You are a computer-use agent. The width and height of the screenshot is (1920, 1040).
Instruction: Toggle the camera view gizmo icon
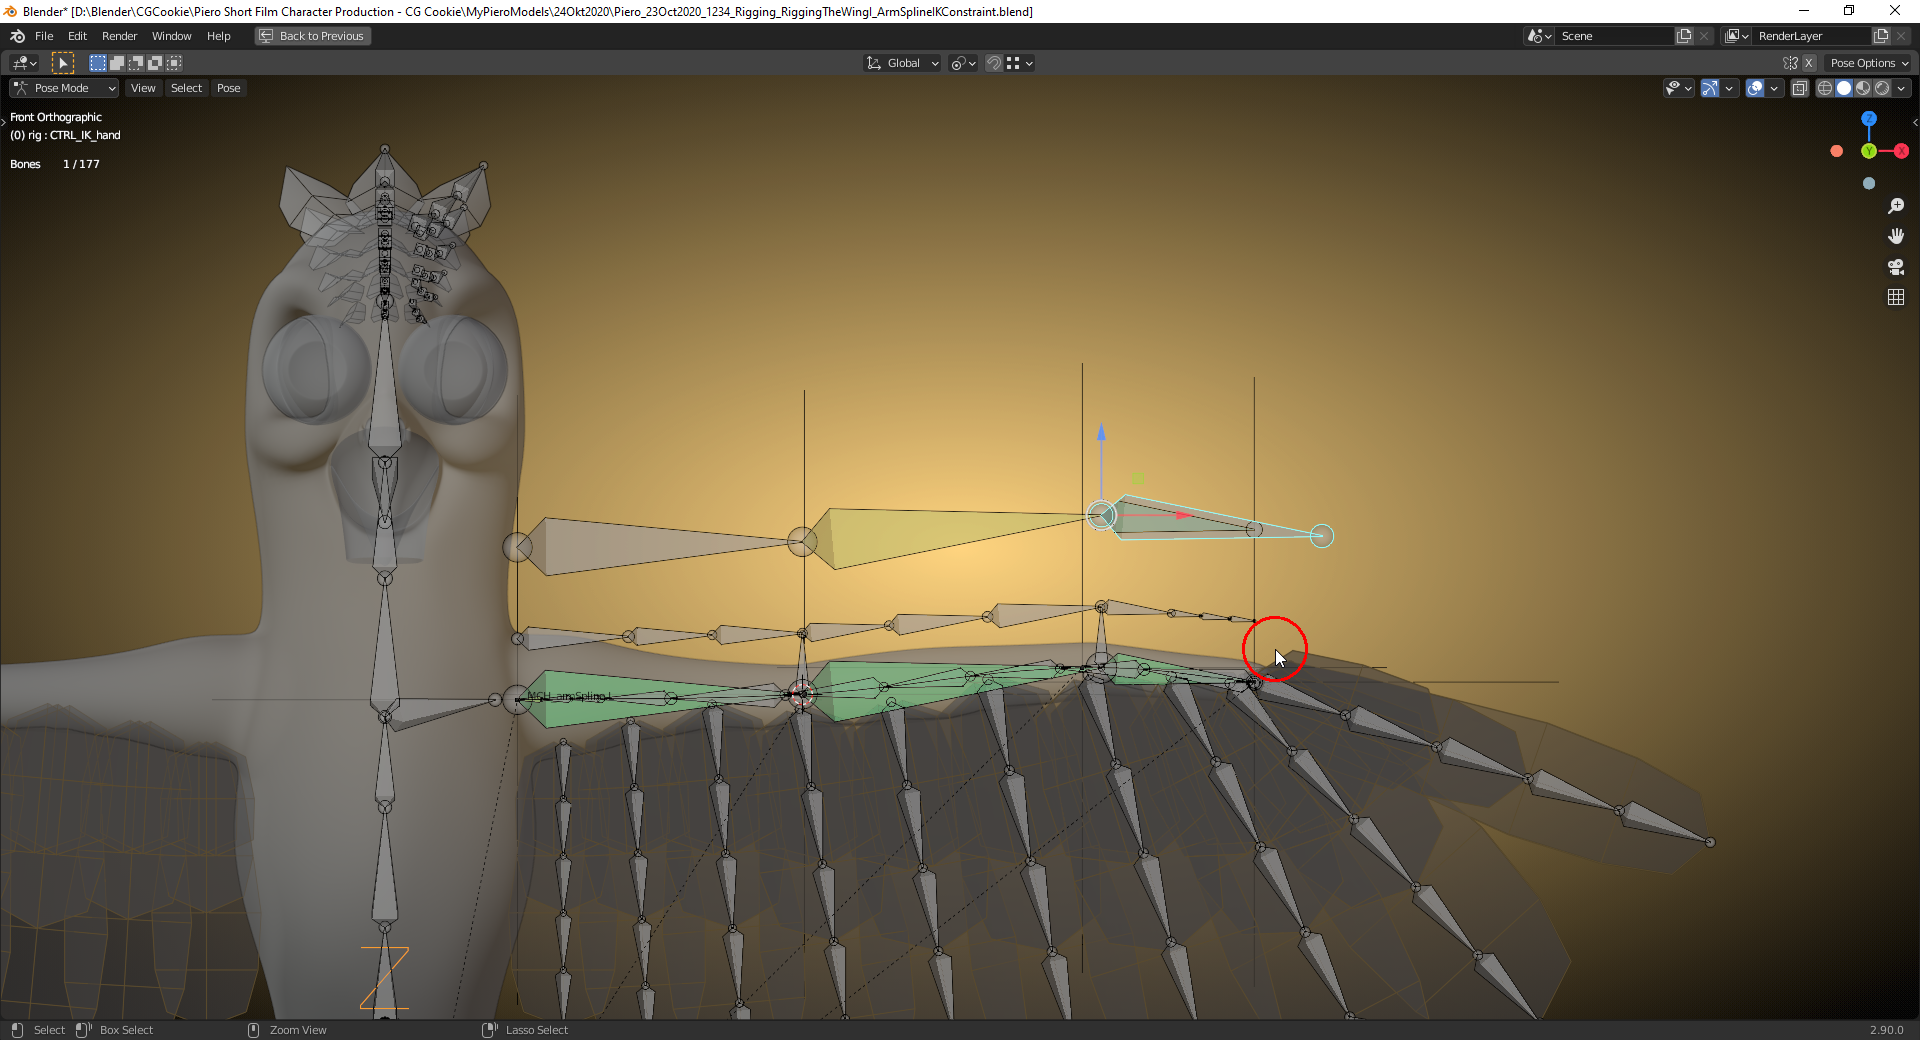coord(1896,267)
